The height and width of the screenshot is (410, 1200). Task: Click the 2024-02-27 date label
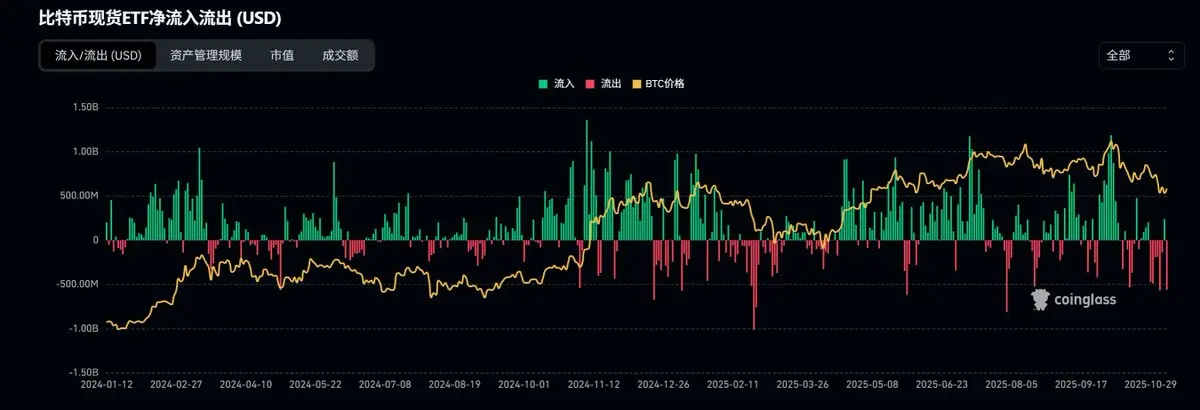click(x=176, y=383)
